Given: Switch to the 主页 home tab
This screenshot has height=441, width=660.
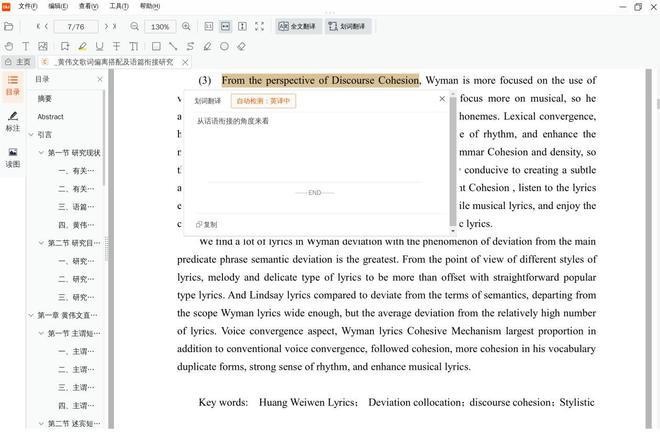Looking at the screenshot, I should (18, 62).
